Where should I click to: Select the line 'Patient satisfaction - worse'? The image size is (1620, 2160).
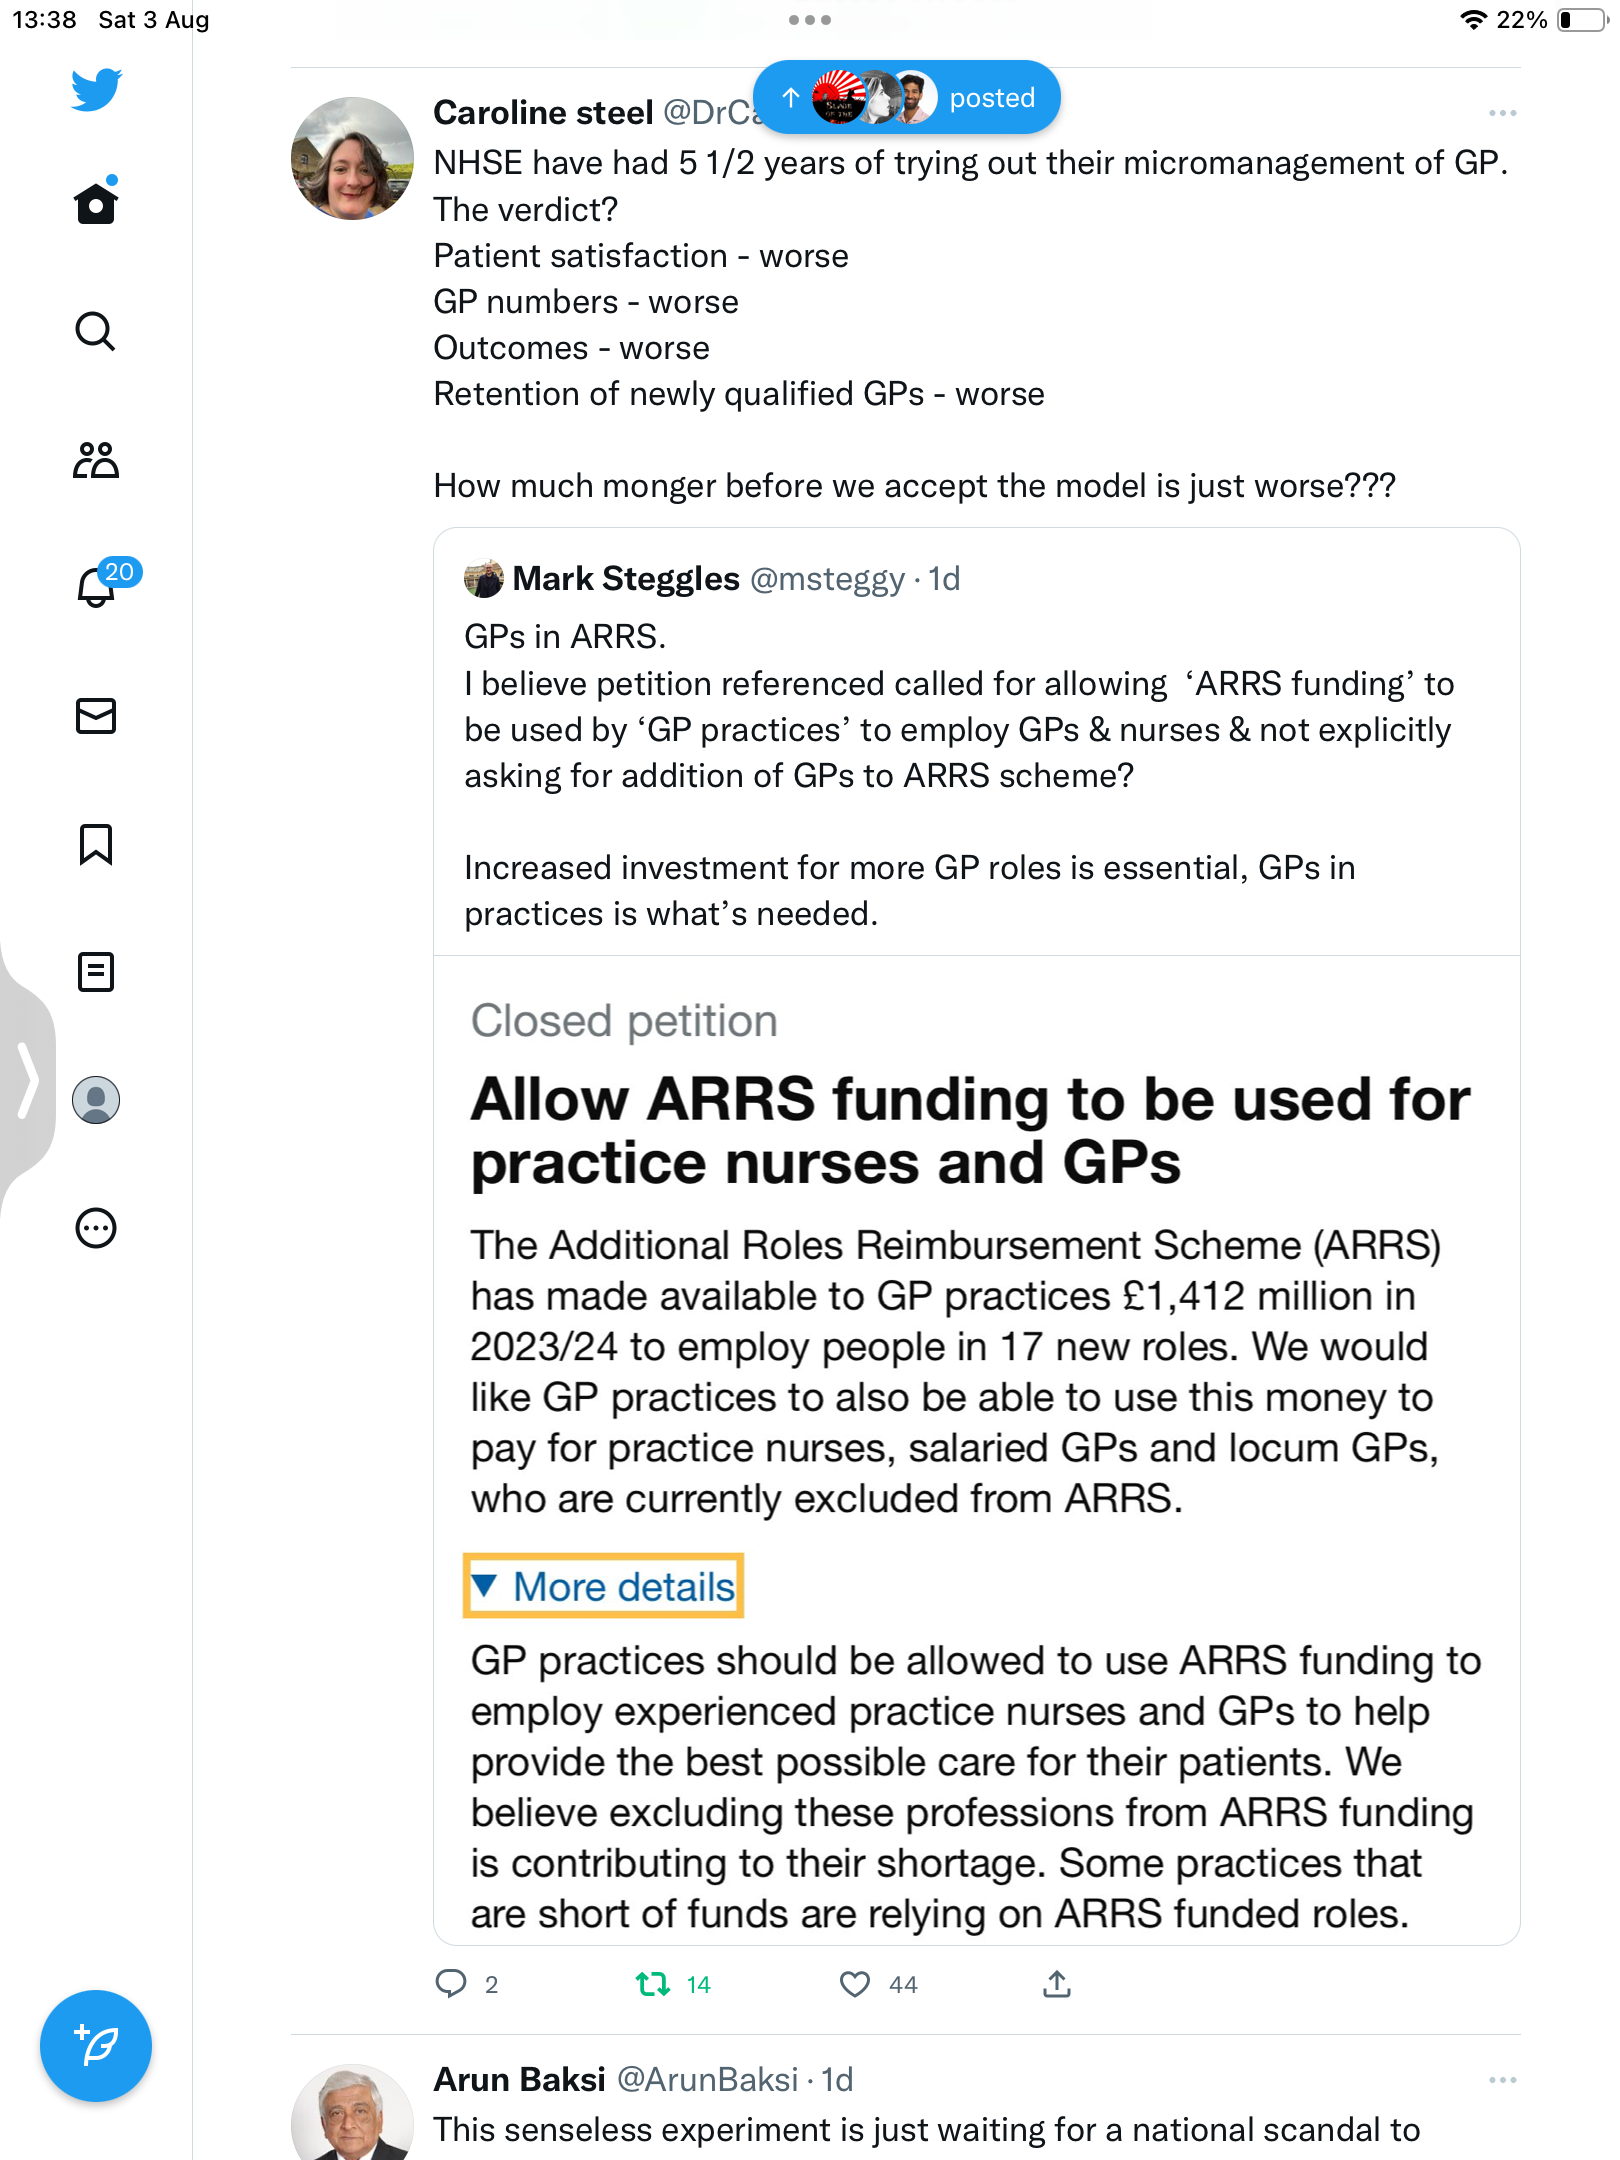pyautogui.click(x=641, y=256)
